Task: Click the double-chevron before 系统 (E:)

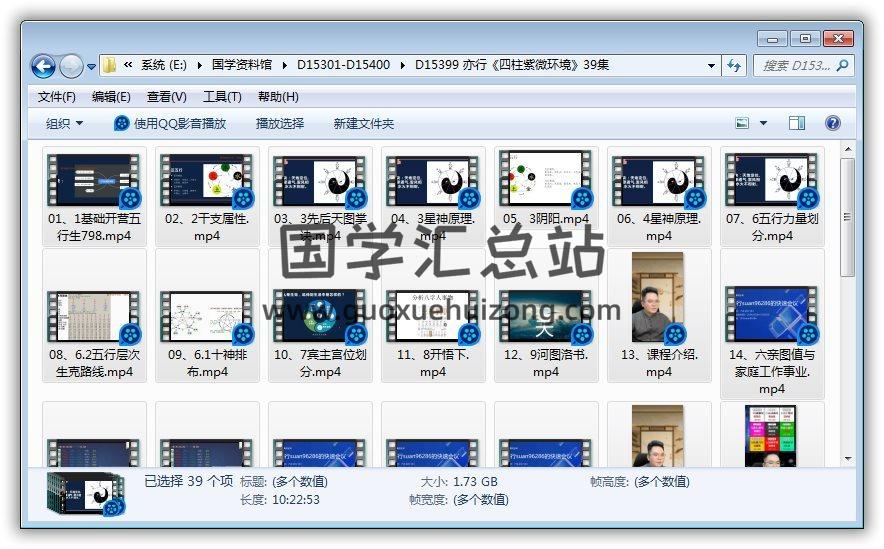Action: click(128, 65)
